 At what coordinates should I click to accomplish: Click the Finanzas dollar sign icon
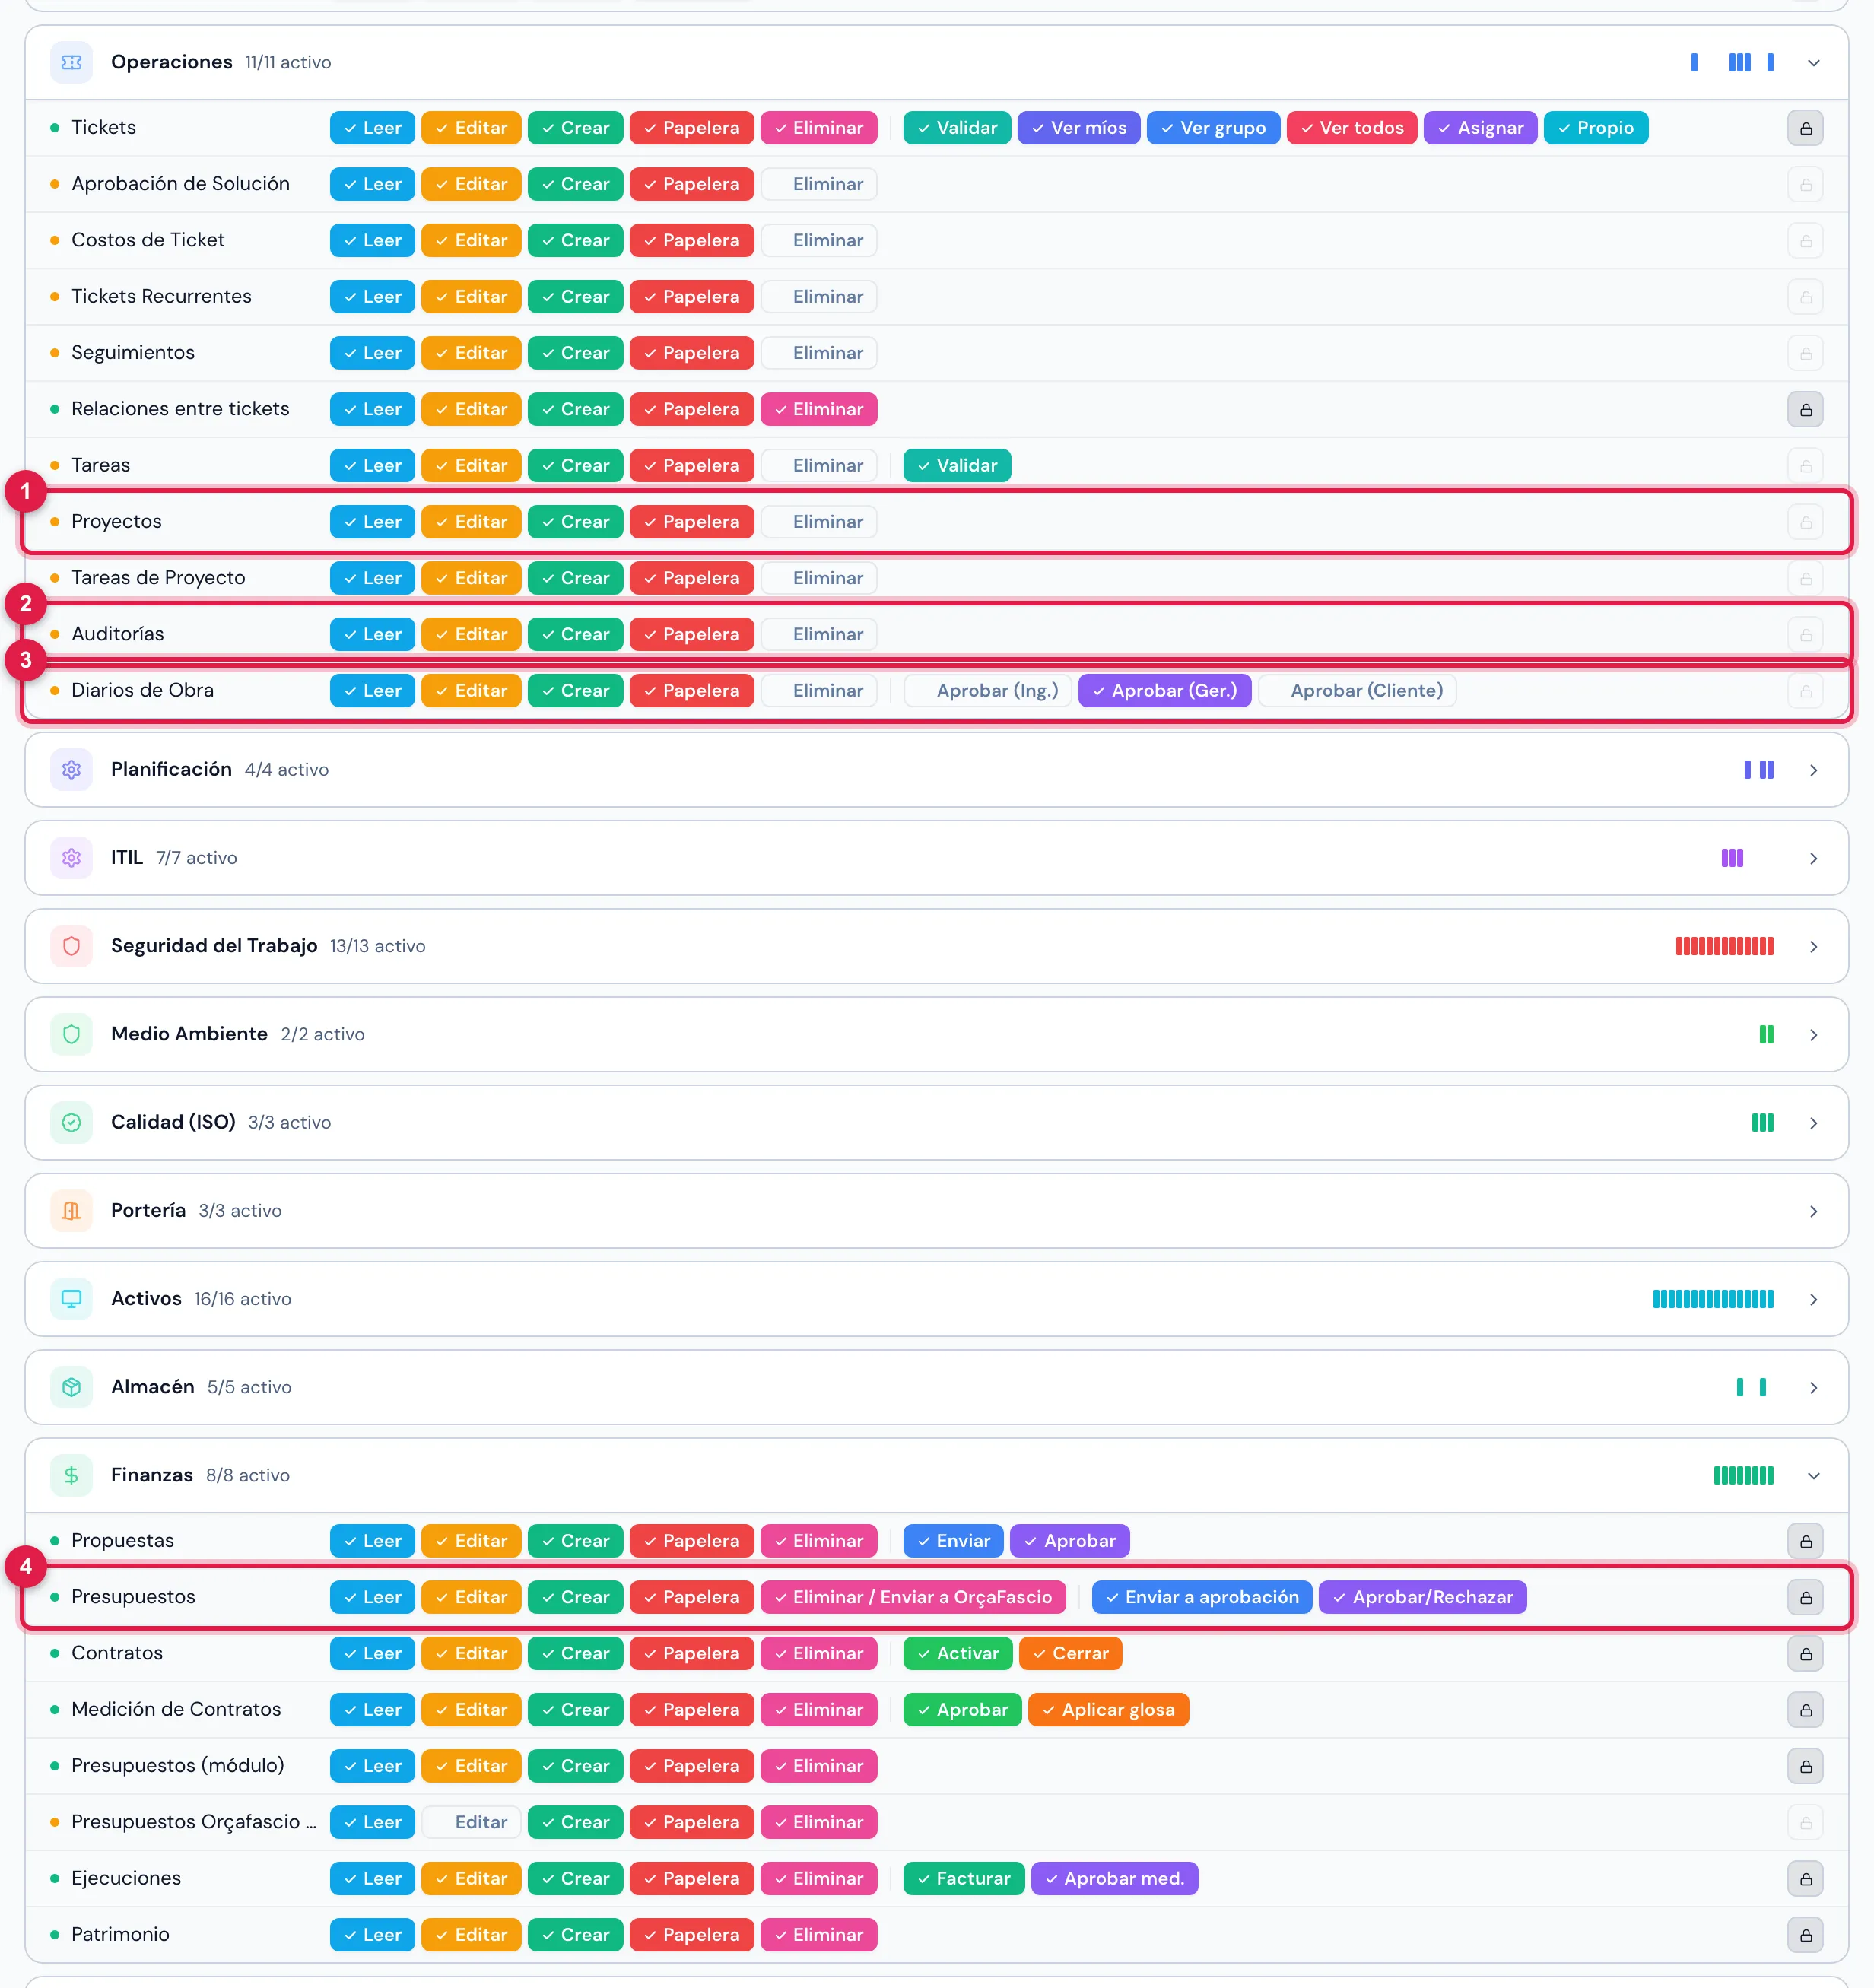coord(71,1475)
